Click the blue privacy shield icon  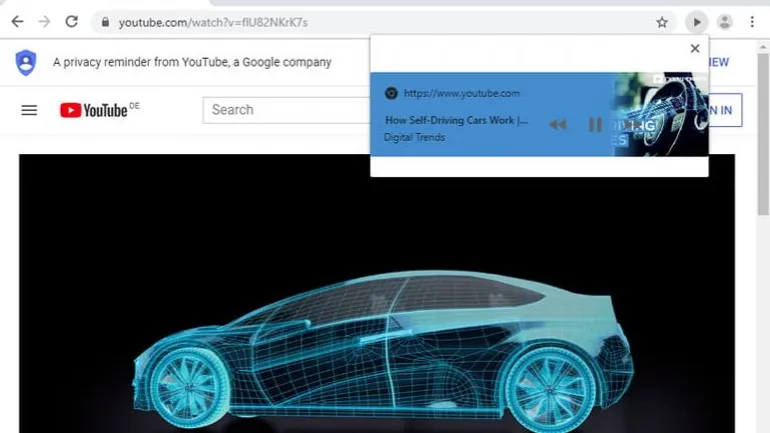[x=26, y=62]
